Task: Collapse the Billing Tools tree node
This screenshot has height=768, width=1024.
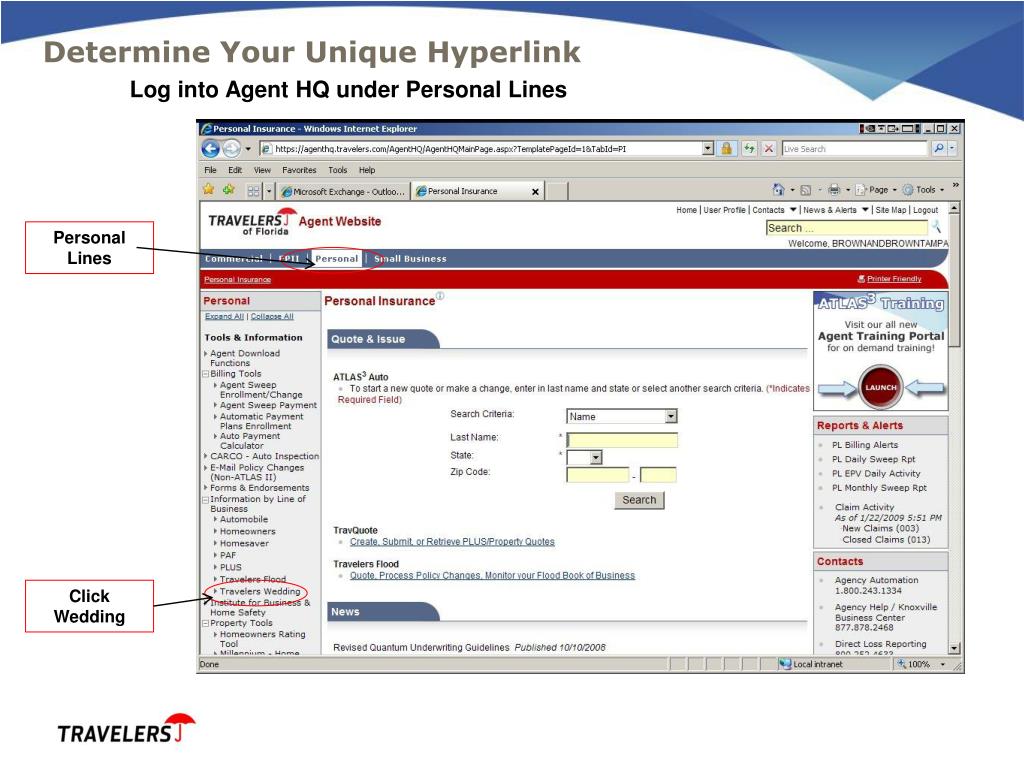Action: pos(206,374)
